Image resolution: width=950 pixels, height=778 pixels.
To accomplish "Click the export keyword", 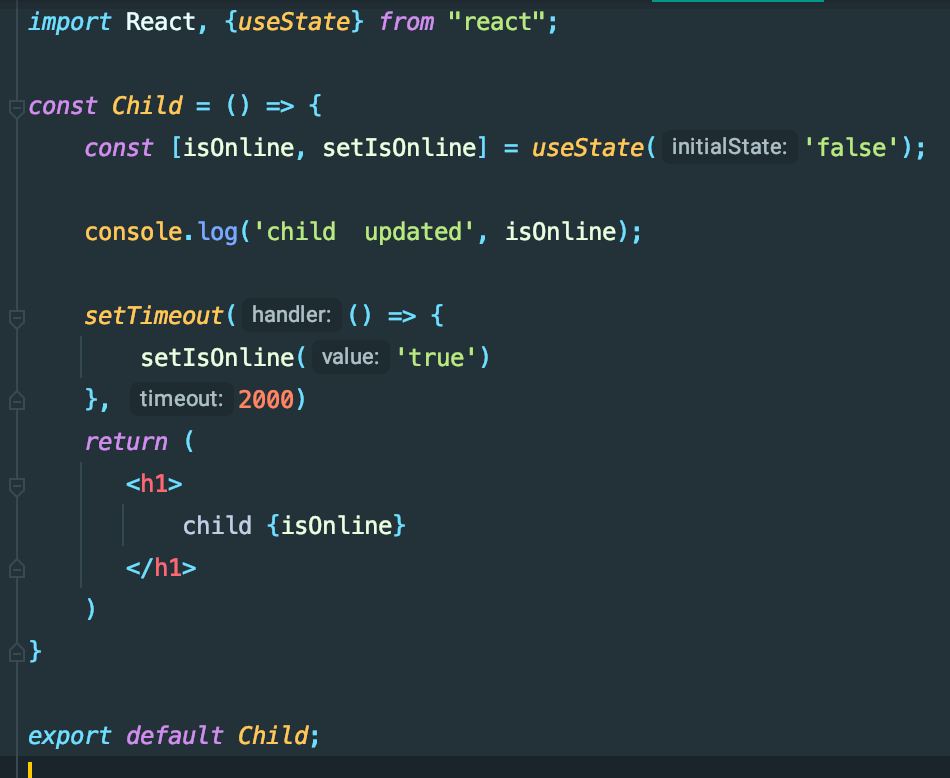I will click(x=69, y=736).
